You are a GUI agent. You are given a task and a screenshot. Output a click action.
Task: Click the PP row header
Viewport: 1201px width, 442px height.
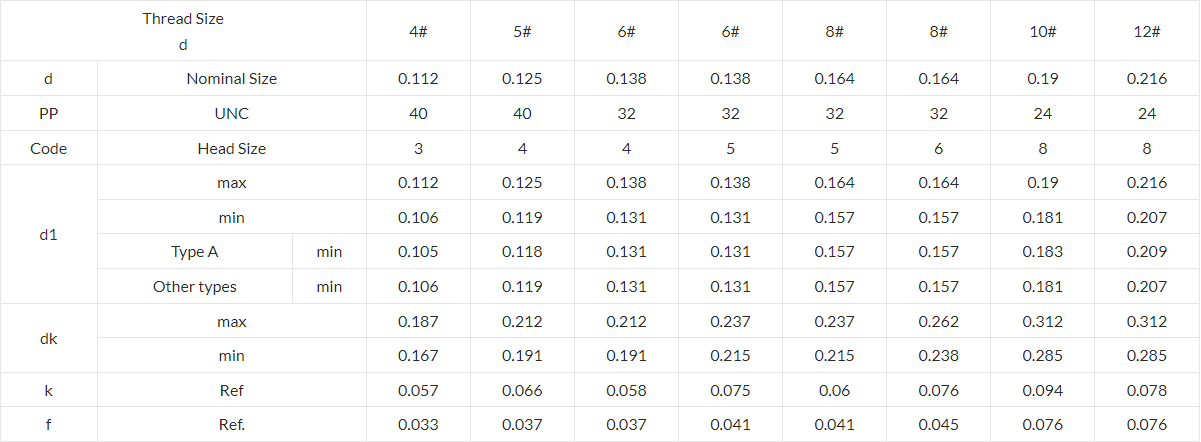[x=49, y=114]
